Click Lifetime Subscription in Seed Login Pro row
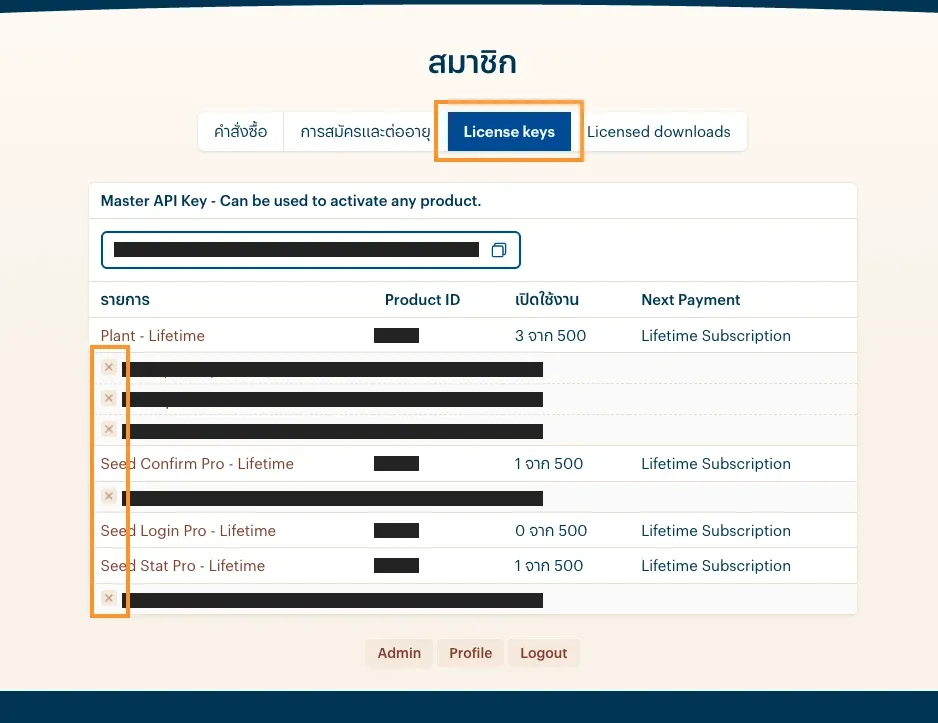 coord(716,530)
